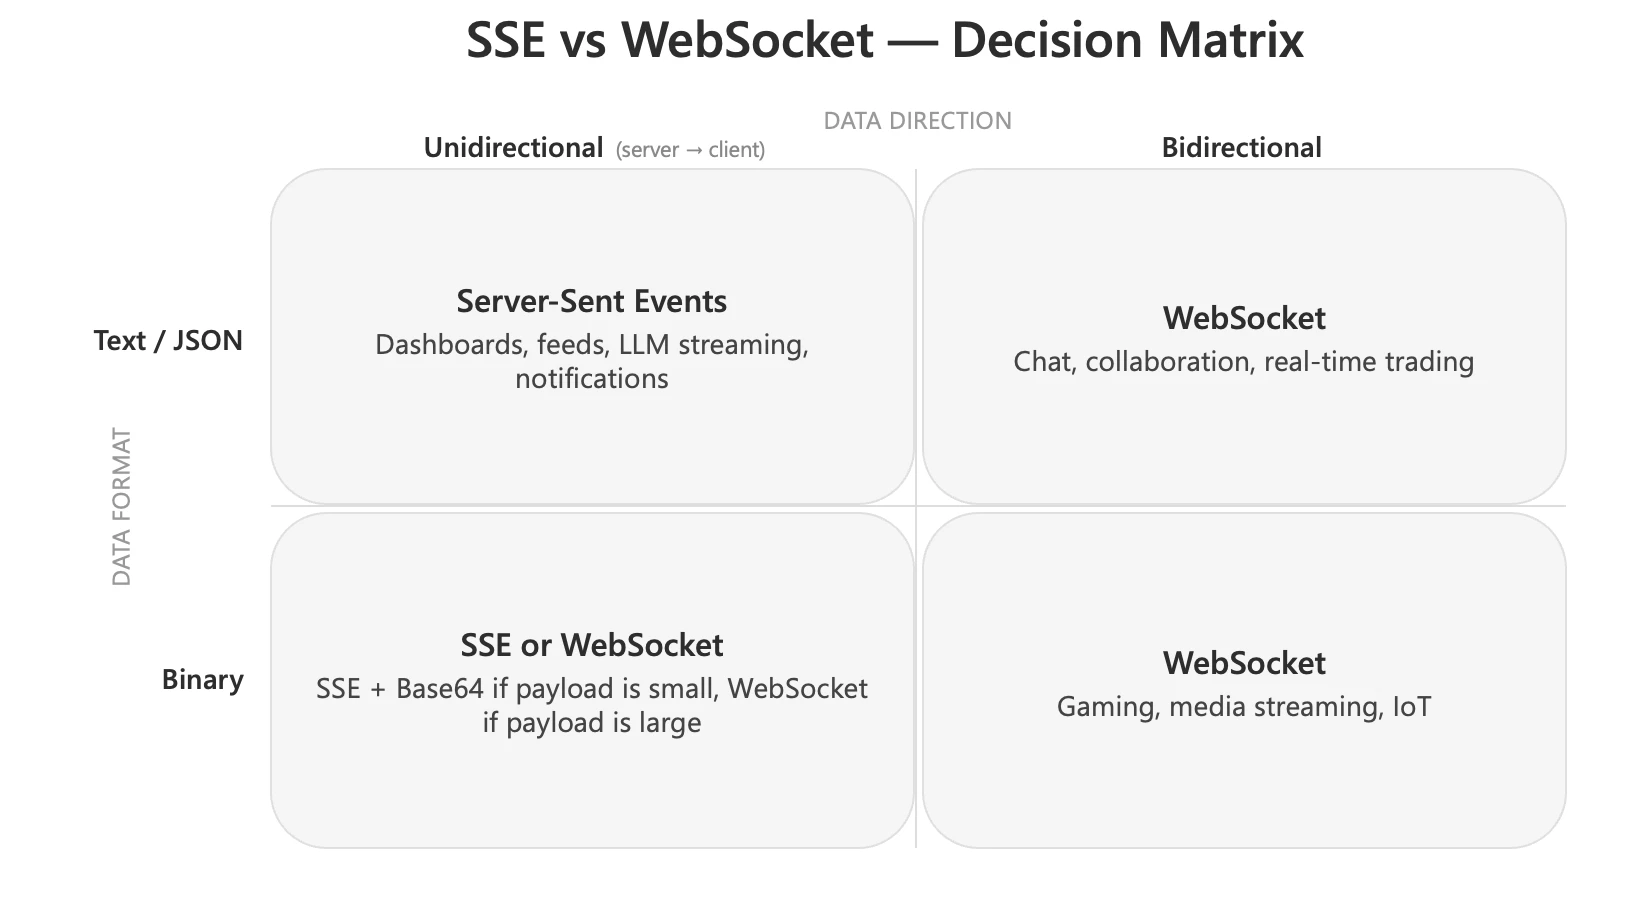Click the DATA DIRECTION axis label

tap(917, 121)
